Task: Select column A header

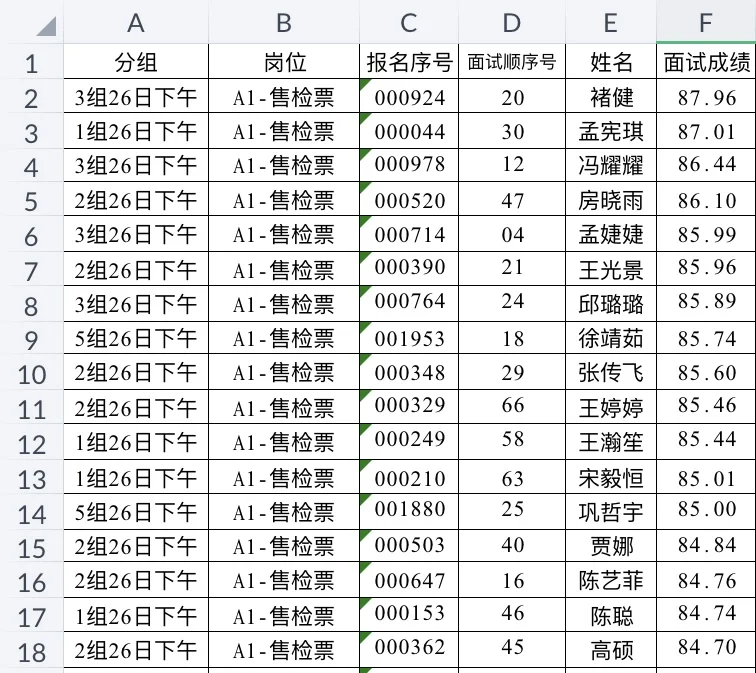Action: (136, 22)
